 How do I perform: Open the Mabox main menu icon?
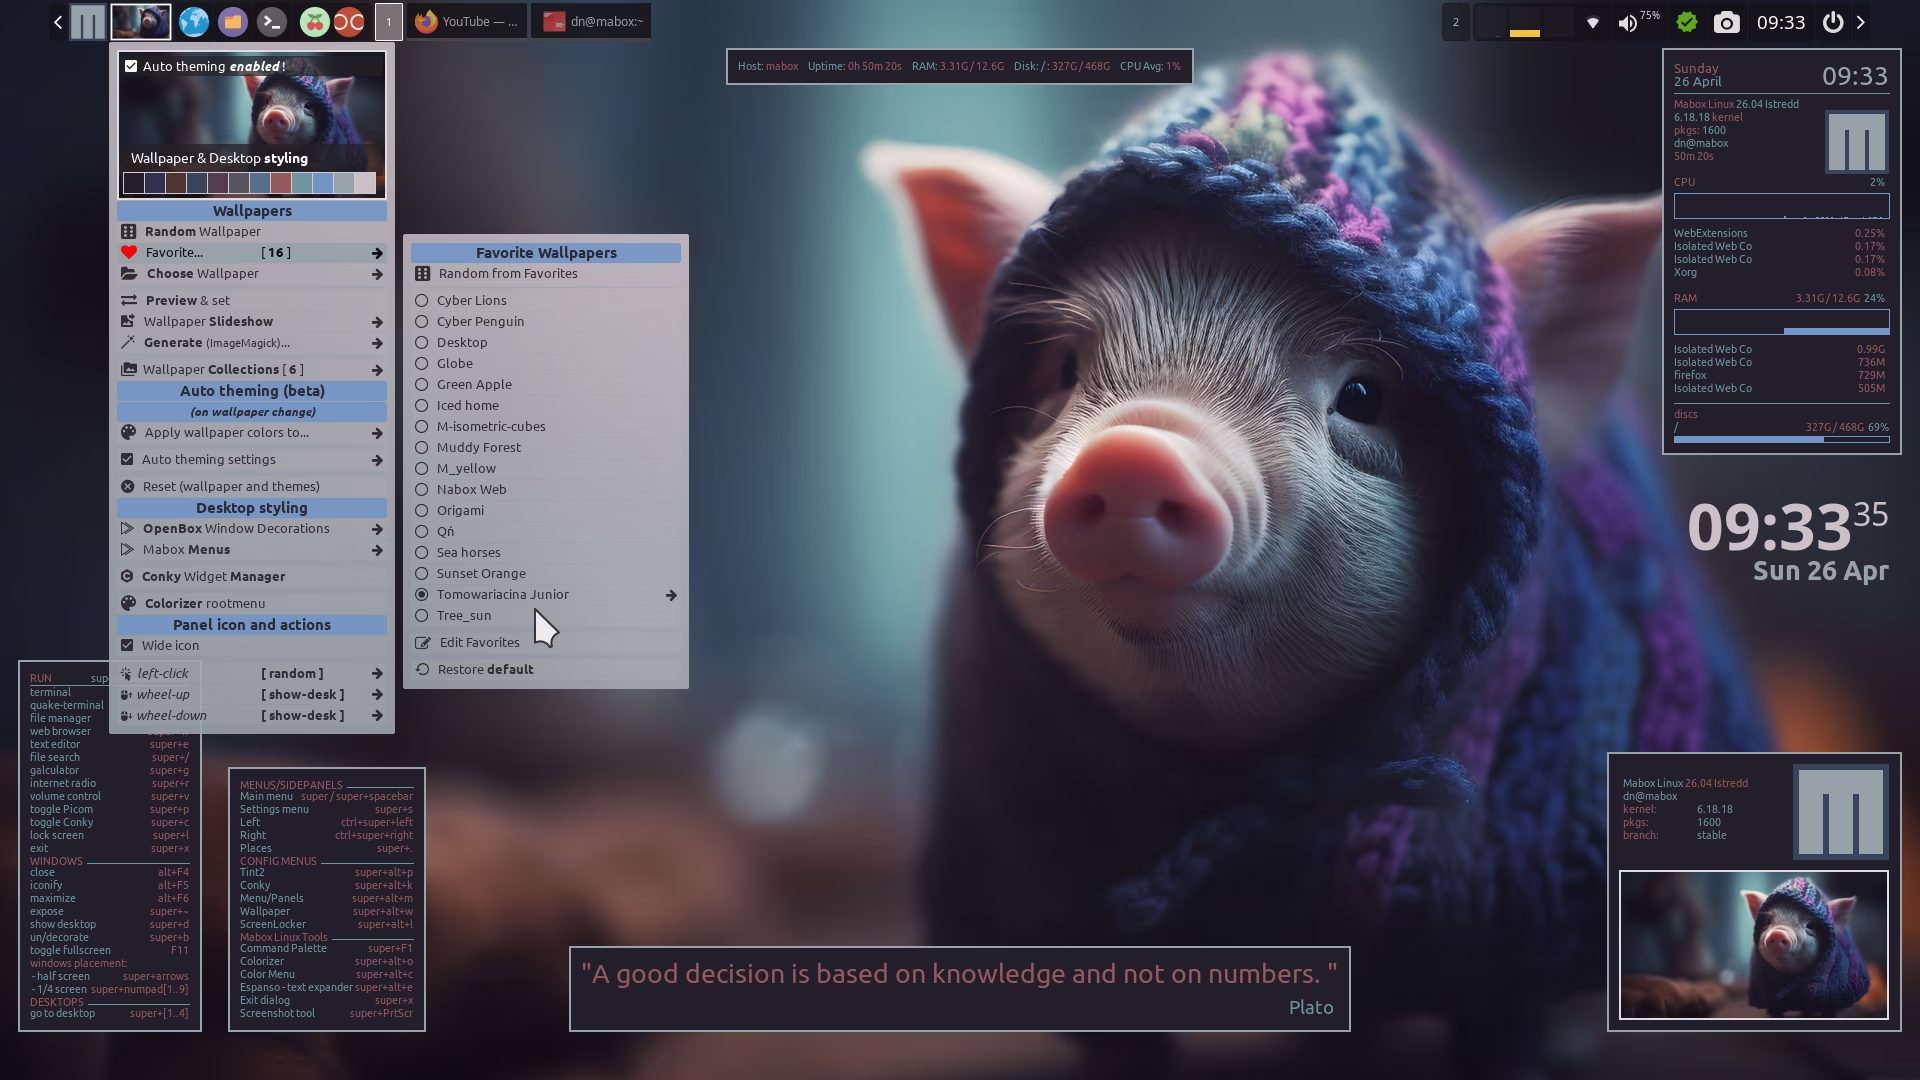pyautogui.click(x=87, y=22)
